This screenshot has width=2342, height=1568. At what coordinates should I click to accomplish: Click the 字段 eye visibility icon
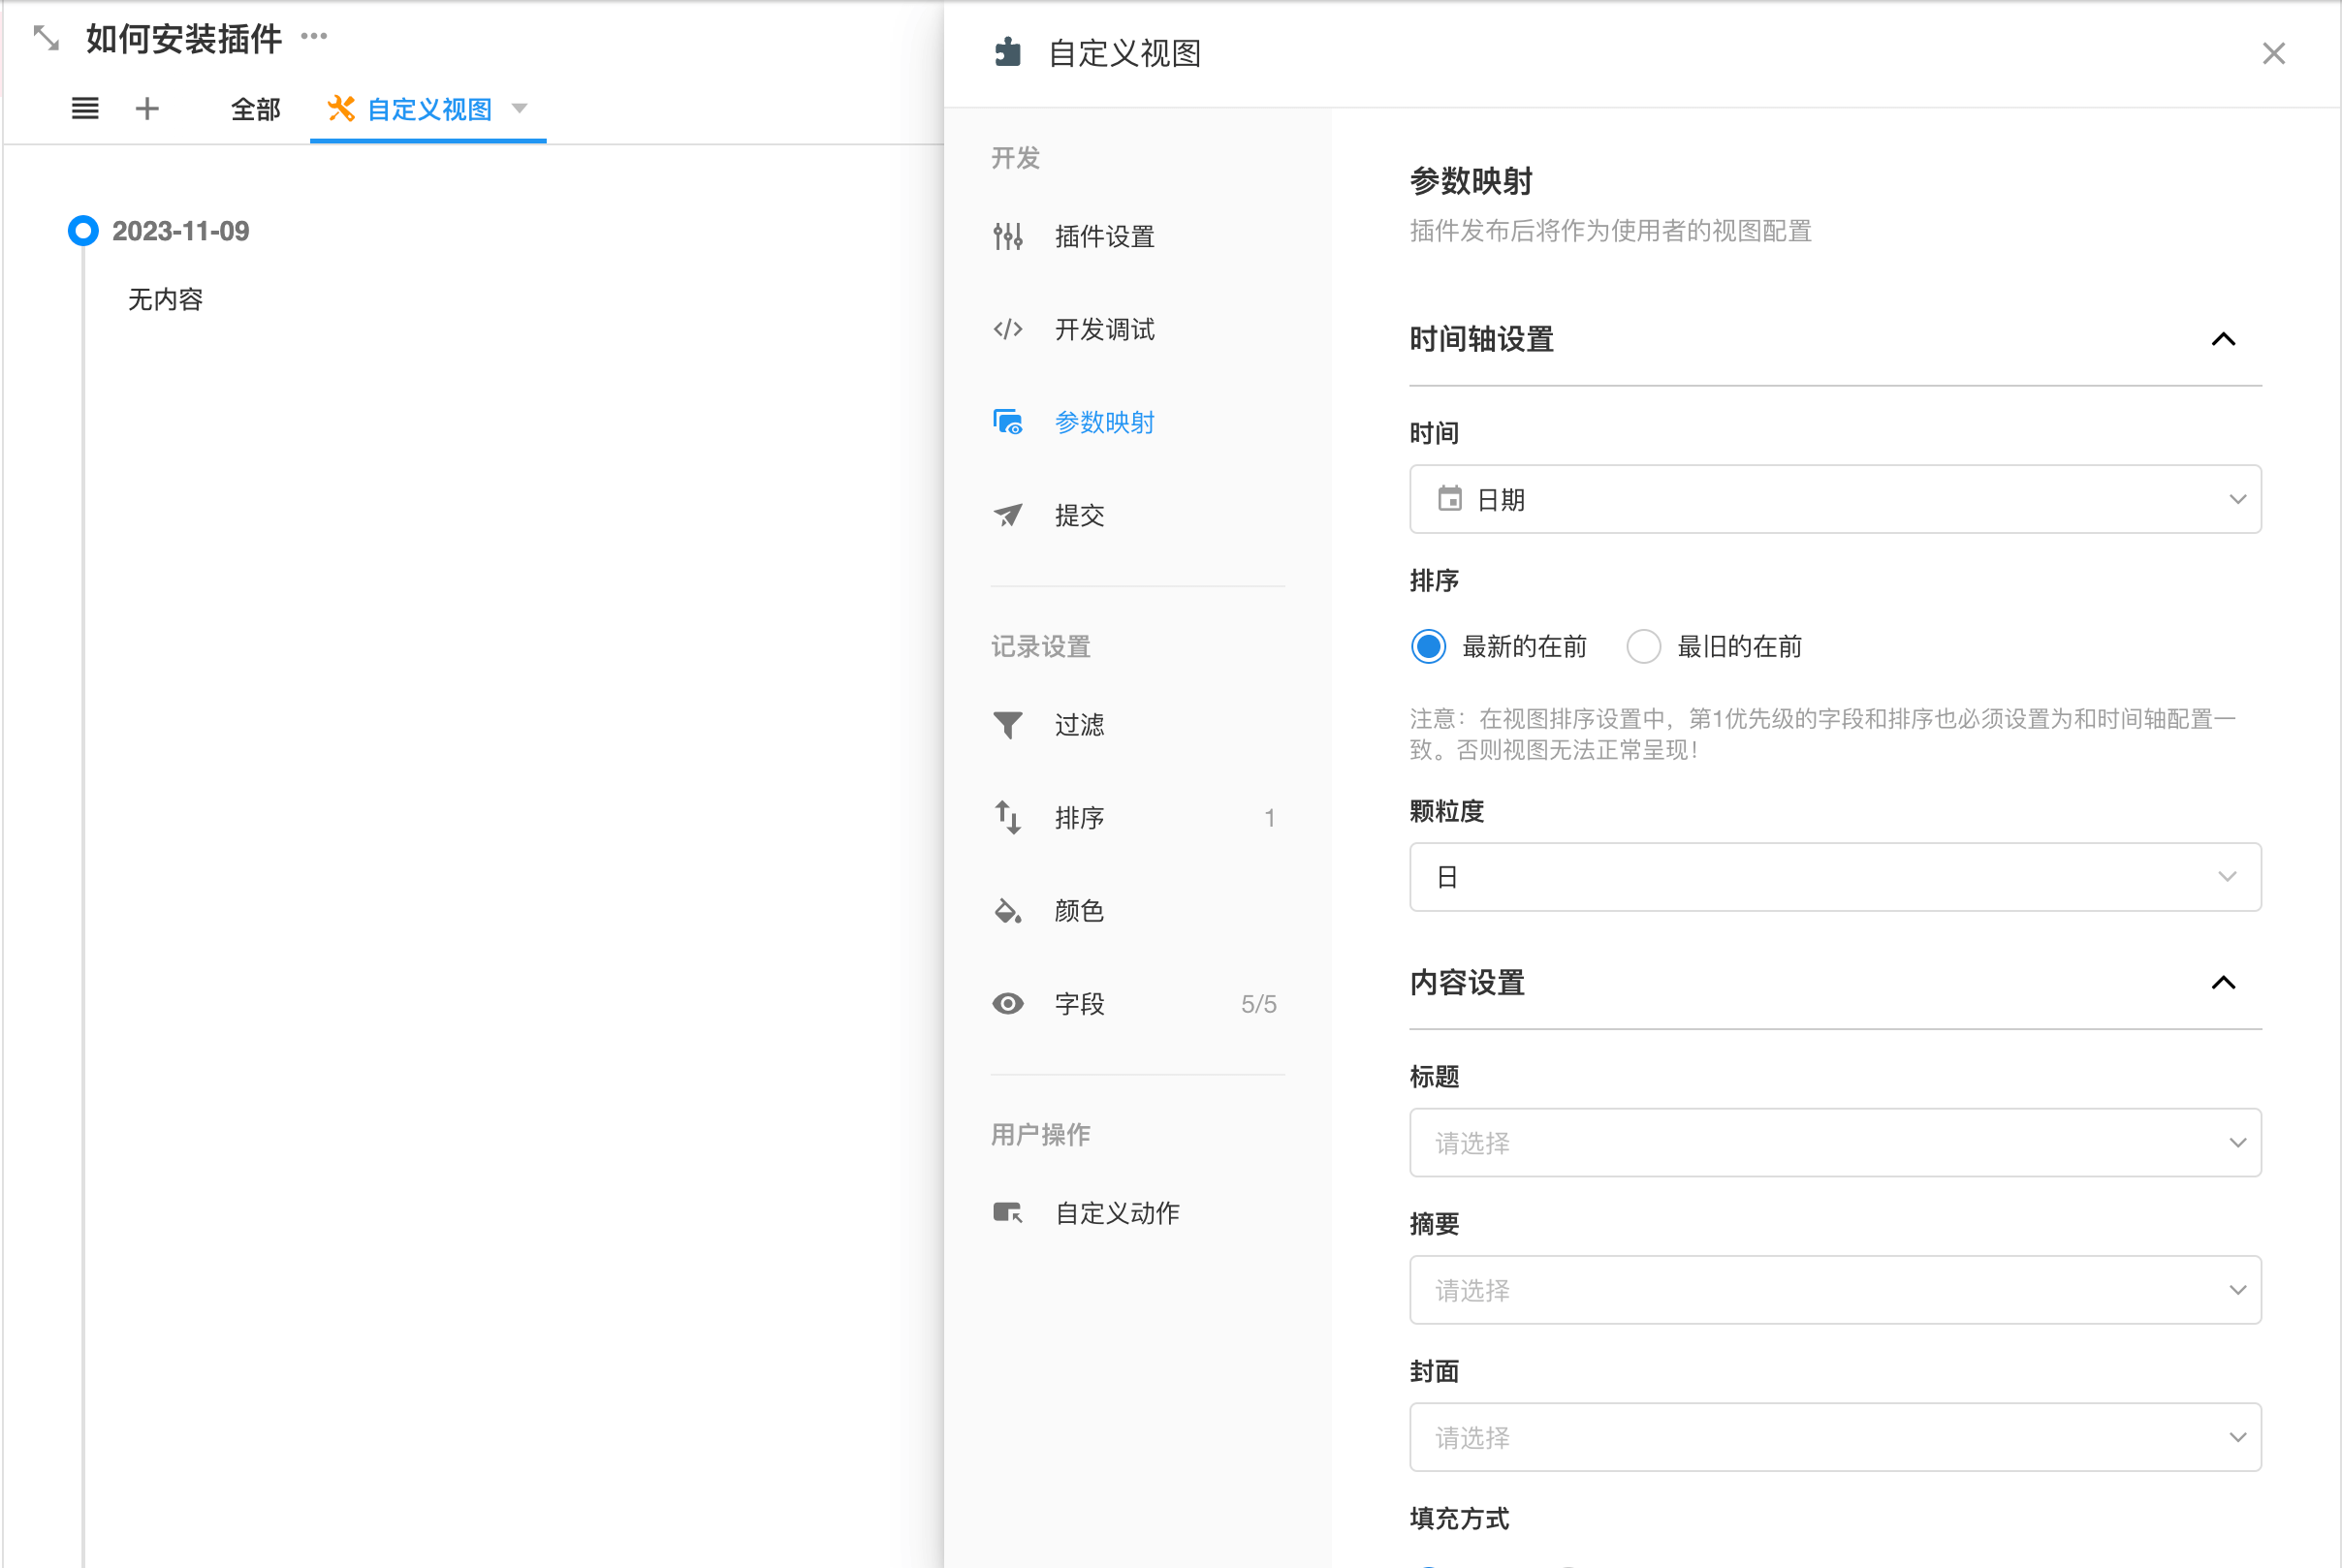1007,1003
